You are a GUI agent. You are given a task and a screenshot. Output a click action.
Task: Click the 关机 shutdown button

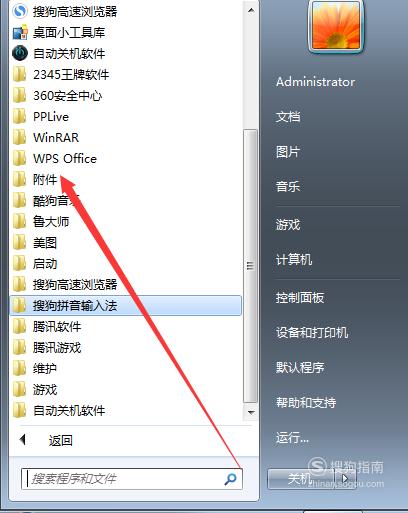click(x=301, y=479)
